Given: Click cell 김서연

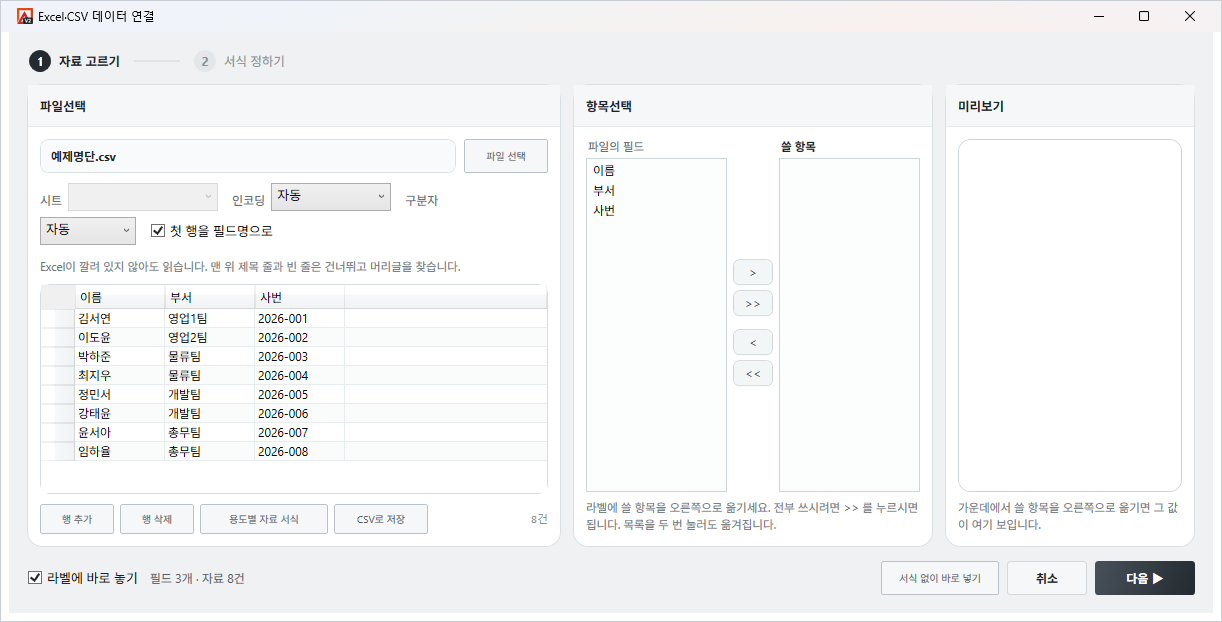Looking at the screenshot, I should 120,318.
